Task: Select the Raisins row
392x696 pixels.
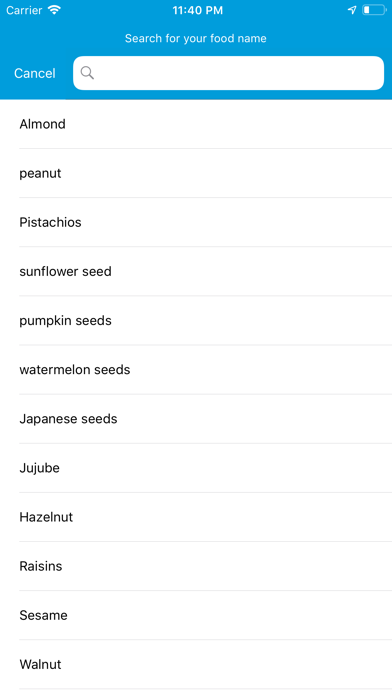Action: (x=196, y=566)
